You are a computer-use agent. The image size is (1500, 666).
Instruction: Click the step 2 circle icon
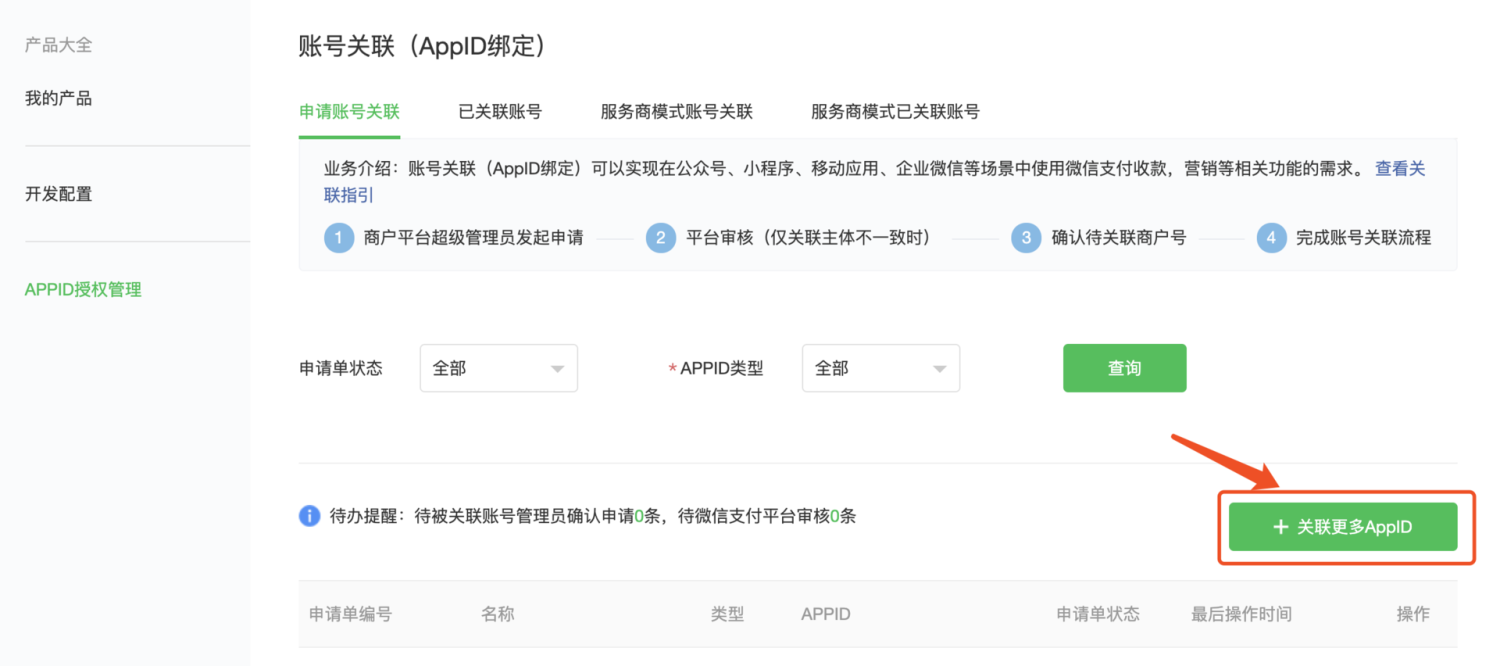660,238
